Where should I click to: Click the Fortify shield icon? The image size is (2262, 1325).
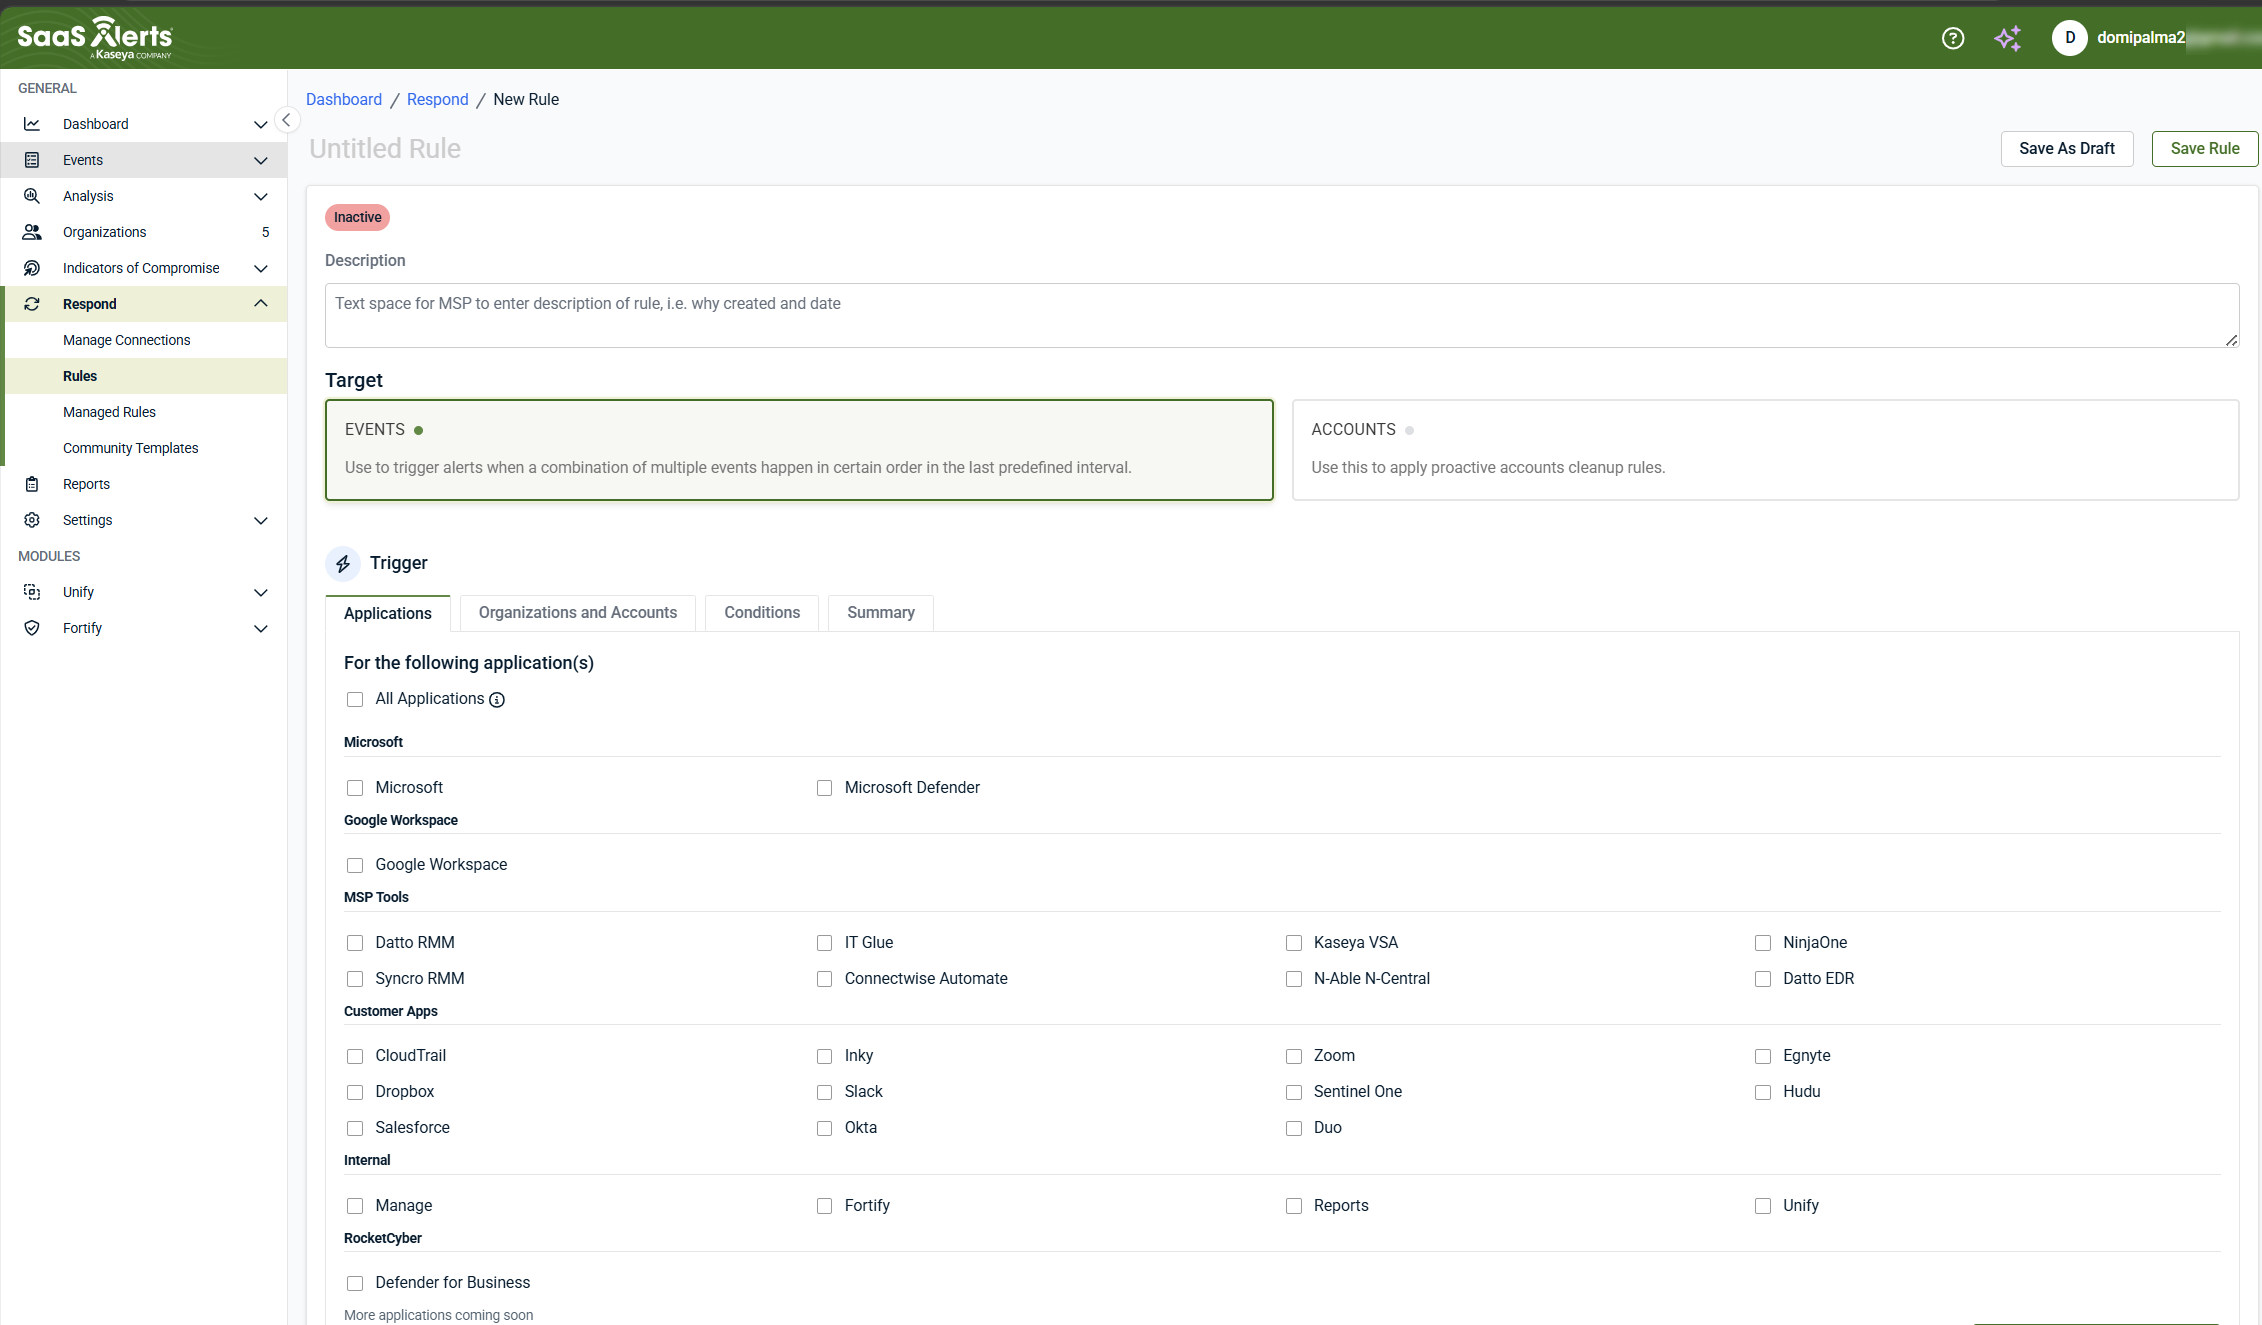point(32,628)
